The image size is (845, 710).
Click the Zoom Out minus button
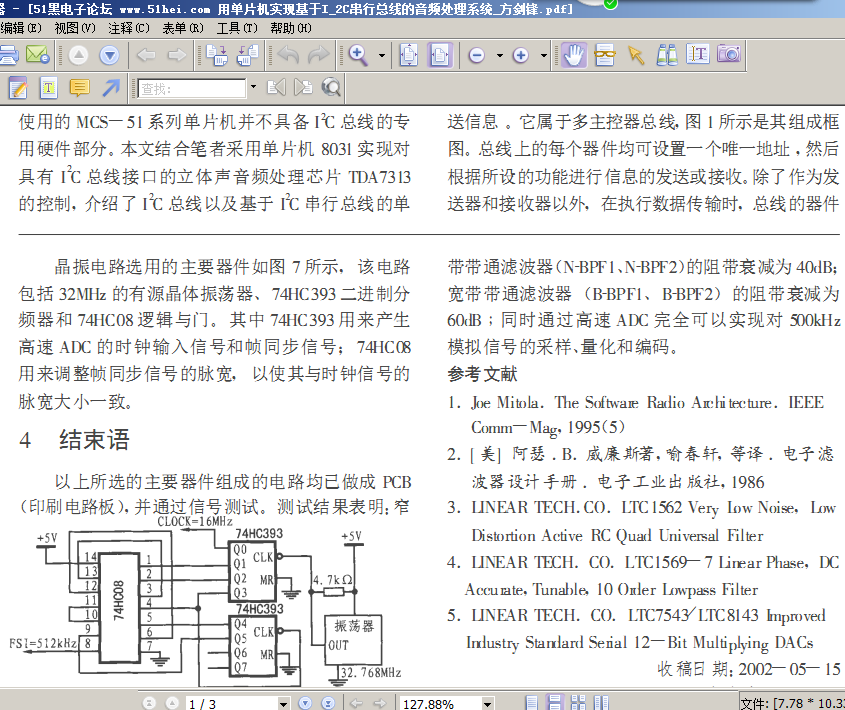(x=477, y=55)
